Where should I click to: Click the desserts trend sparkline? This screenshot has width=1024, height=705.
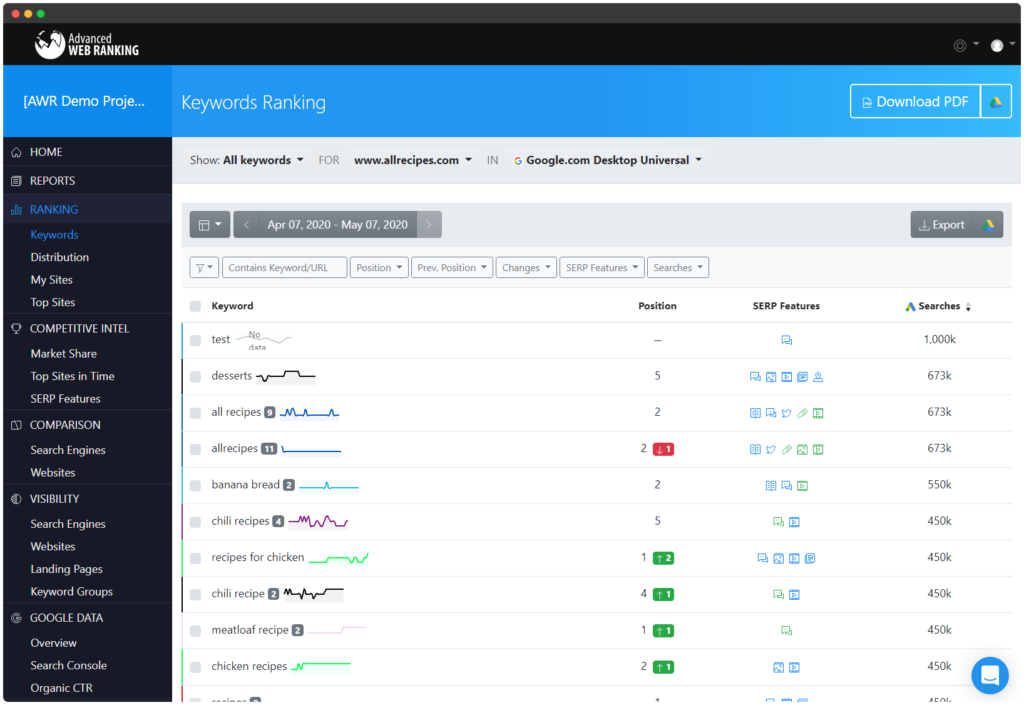pos(286,376)
